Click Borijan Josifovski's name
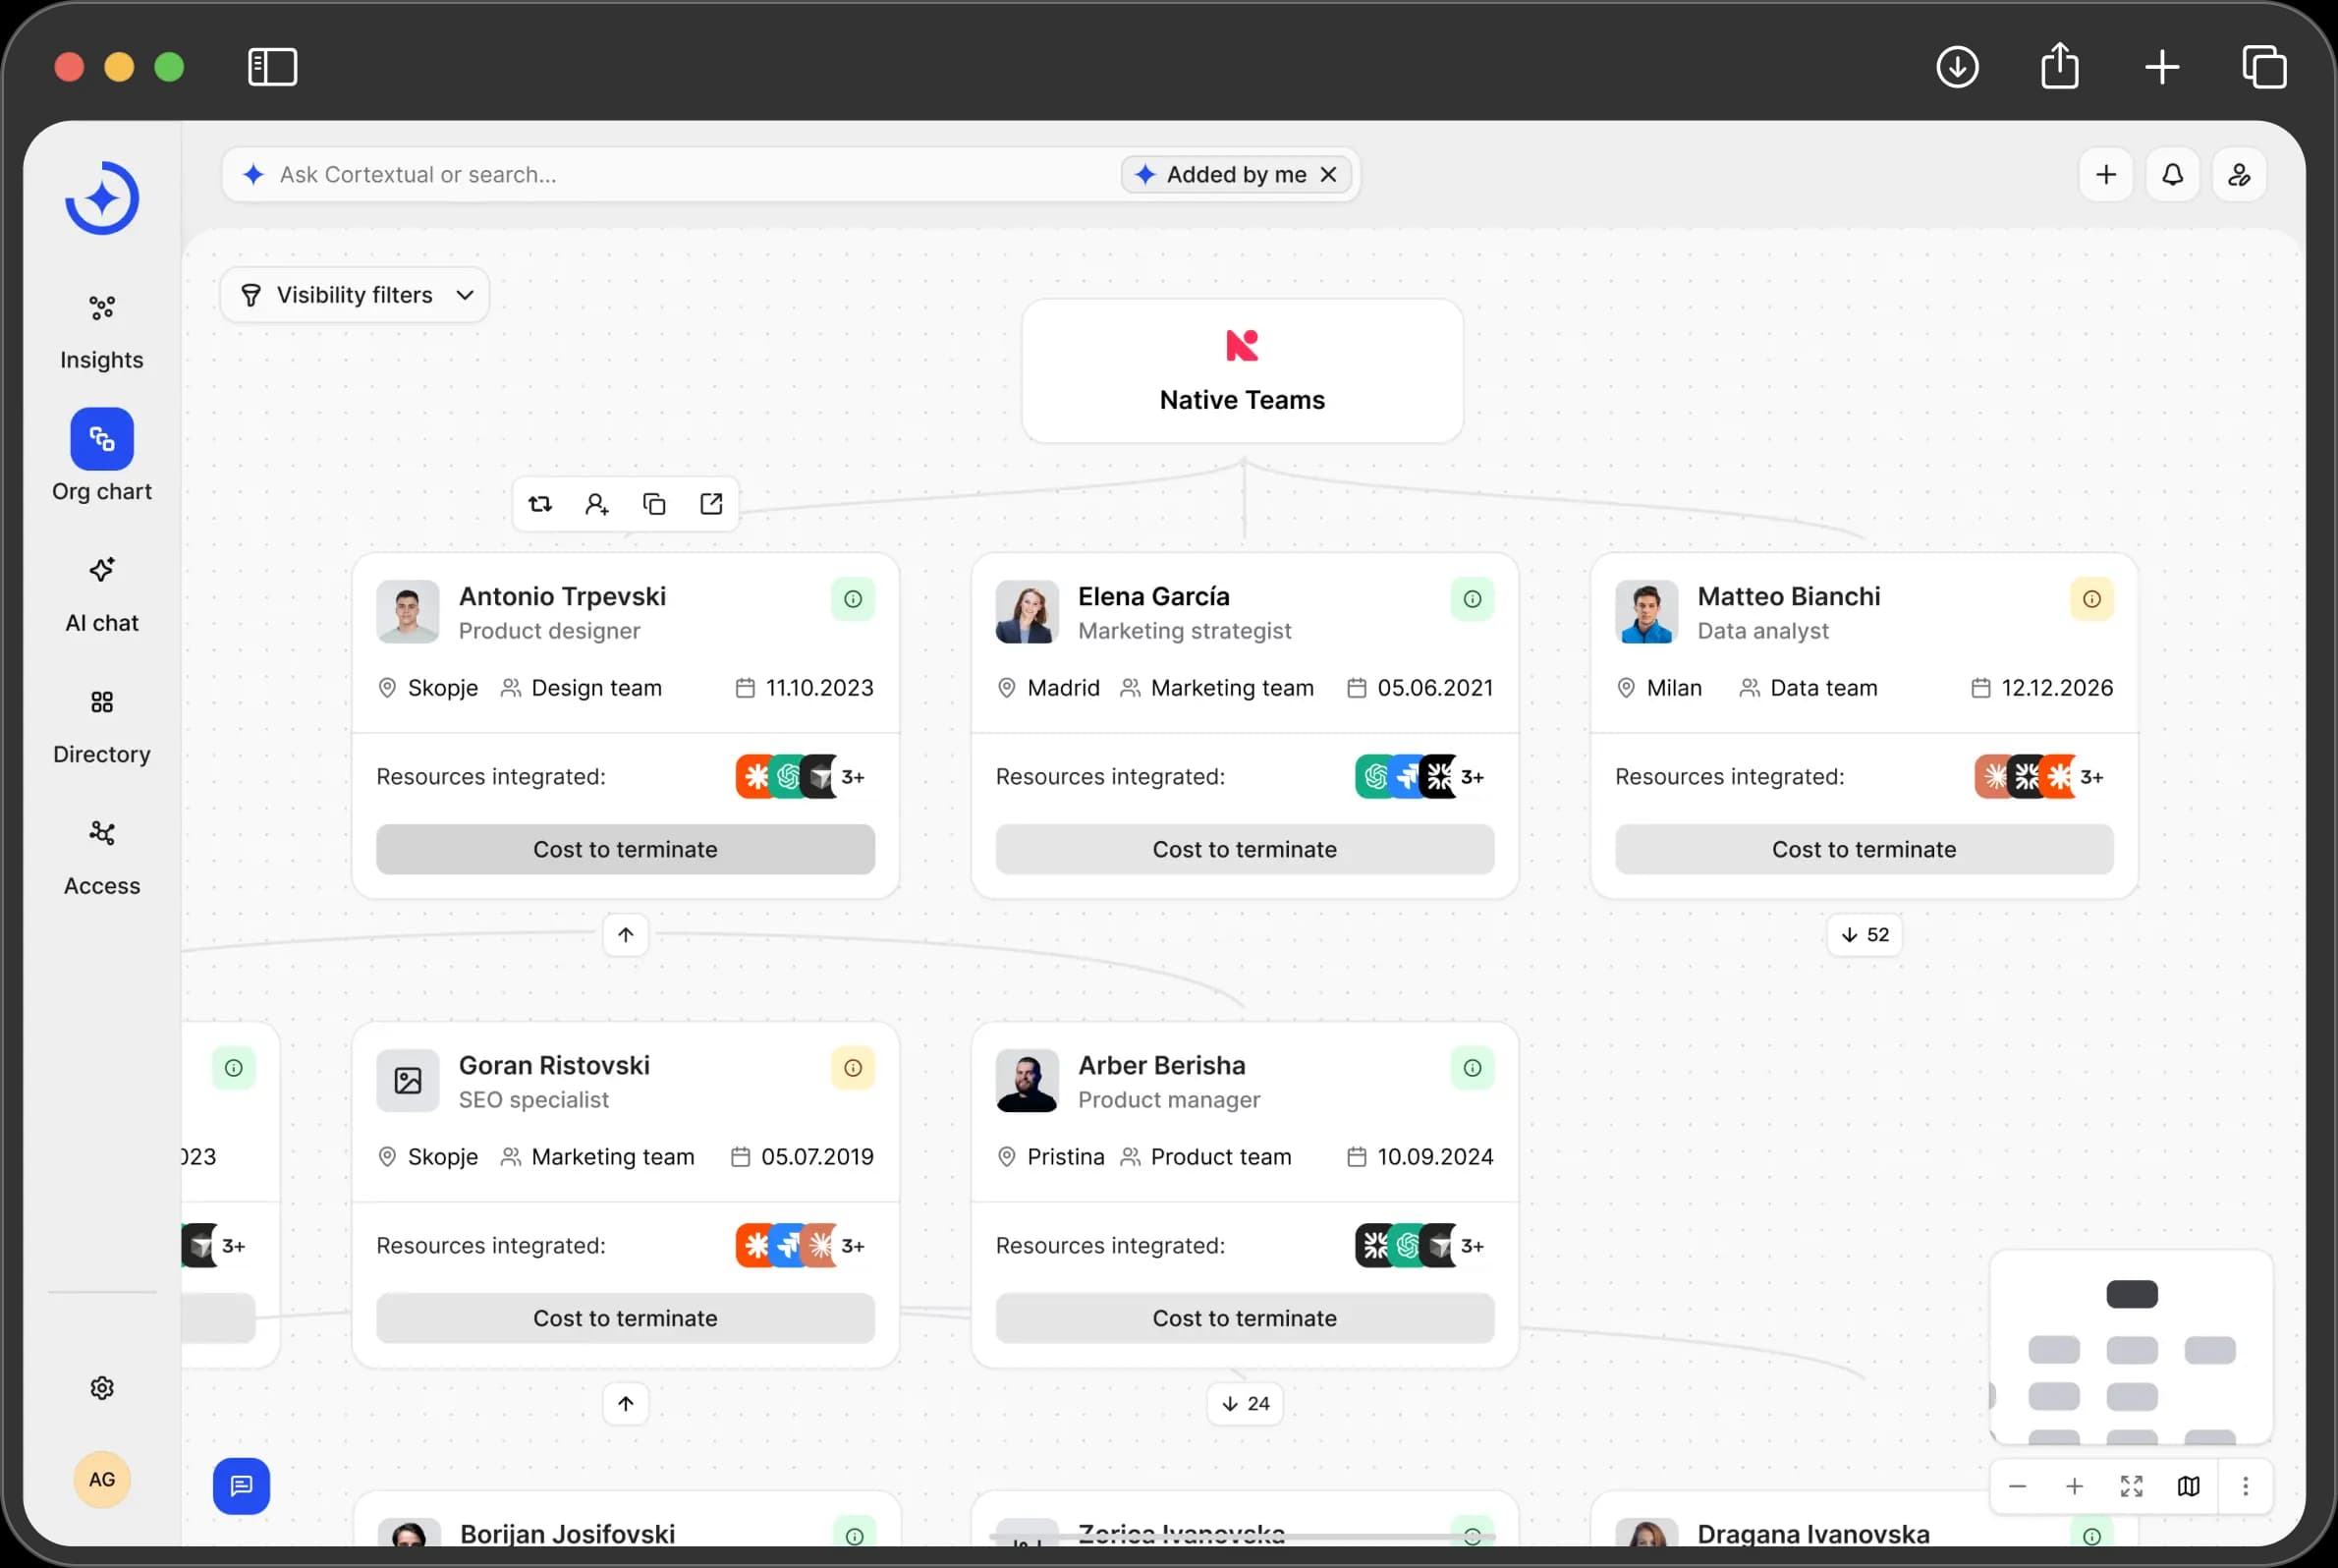Image resolution: width=2338 pixels, height=1568 pixels. 567,1534
